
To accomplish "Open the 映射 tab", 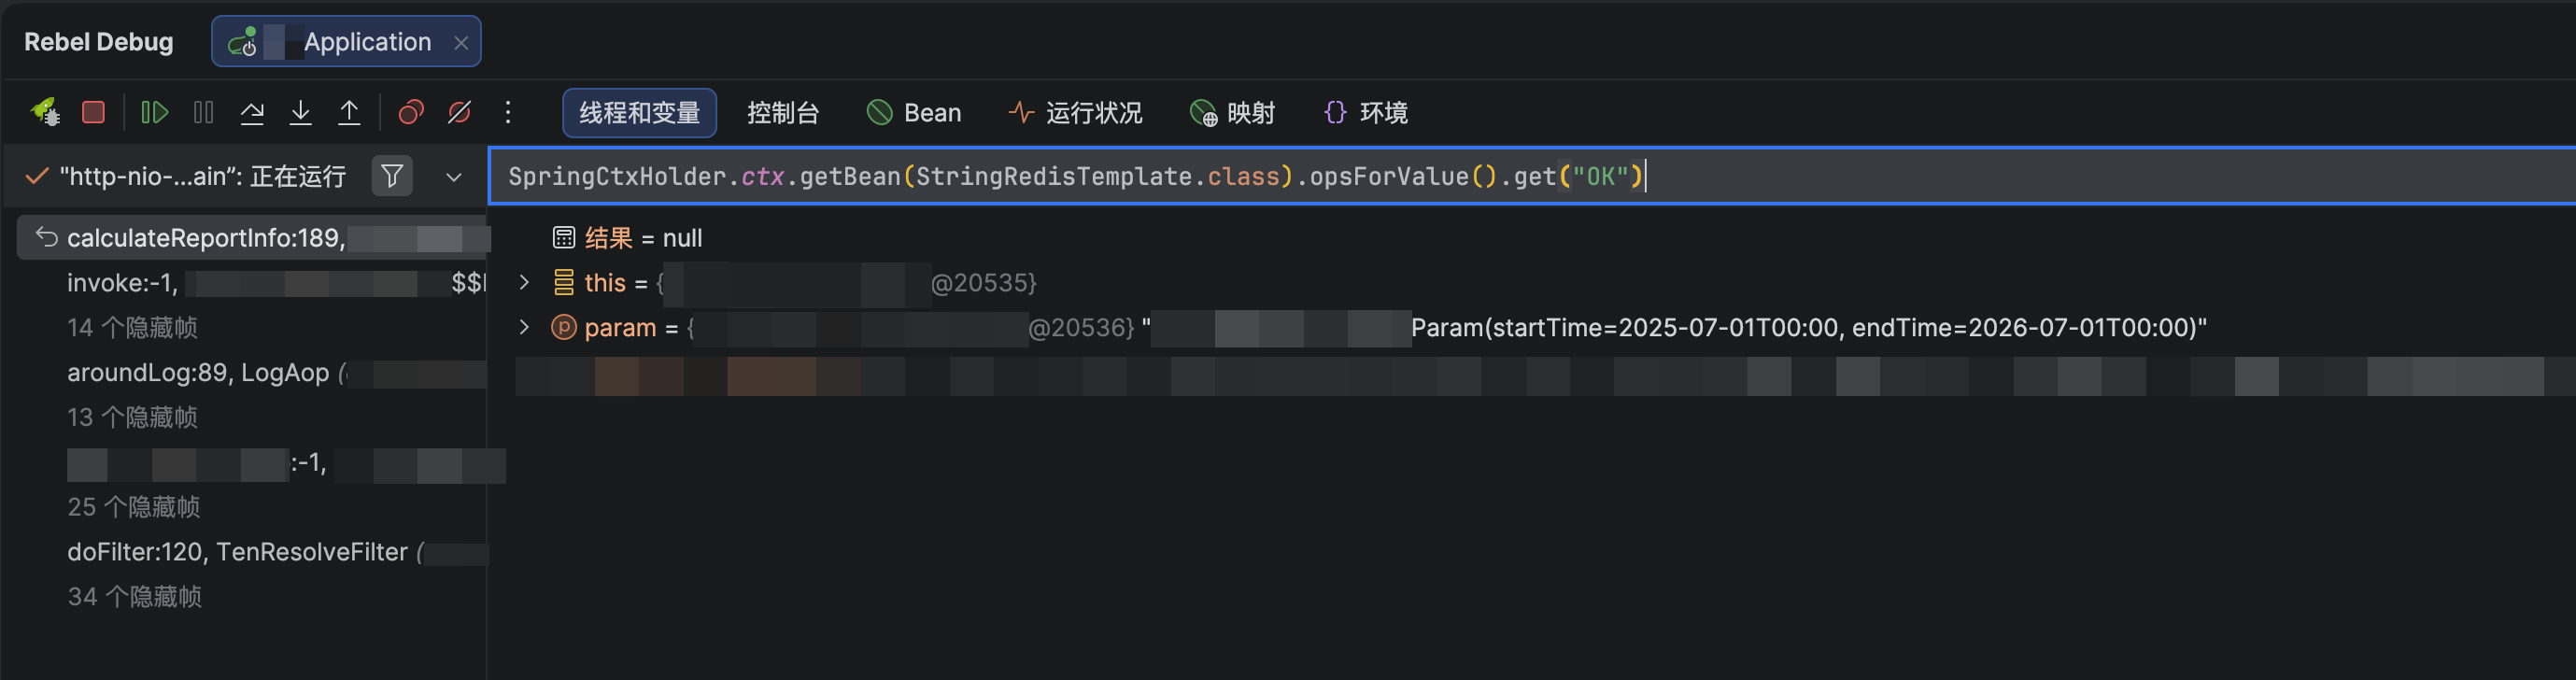I will click(1232, 113).
